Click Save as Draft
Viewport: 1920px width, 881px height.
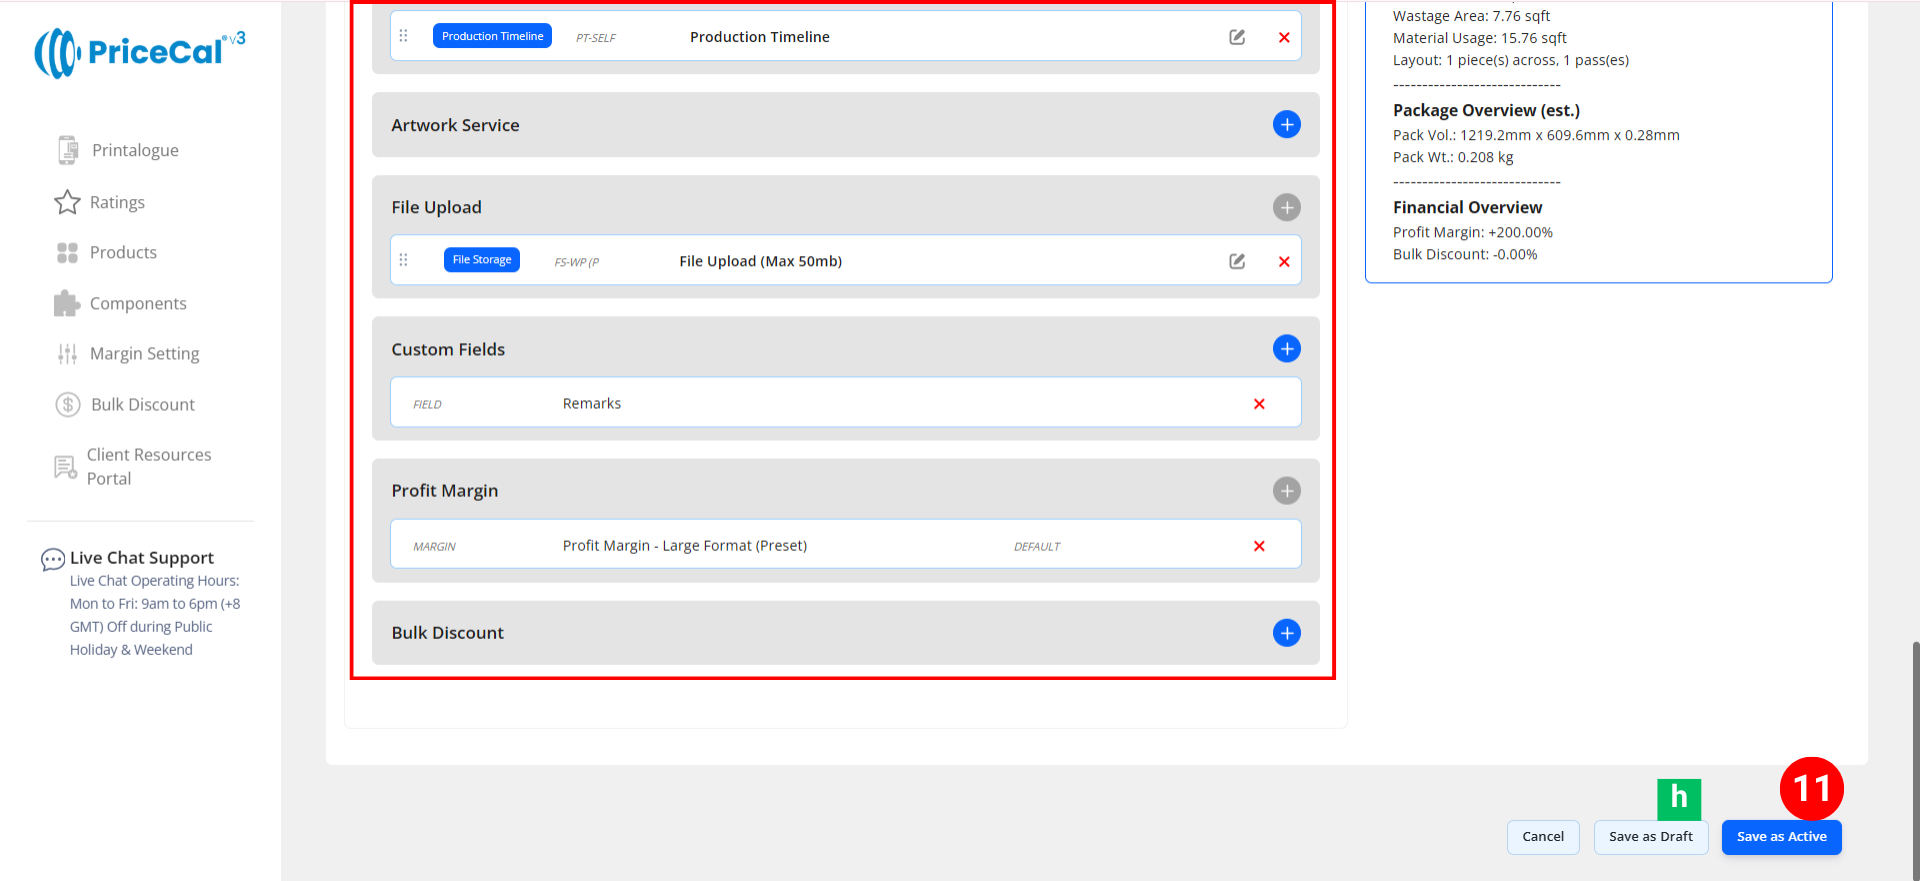[1650, 837]
